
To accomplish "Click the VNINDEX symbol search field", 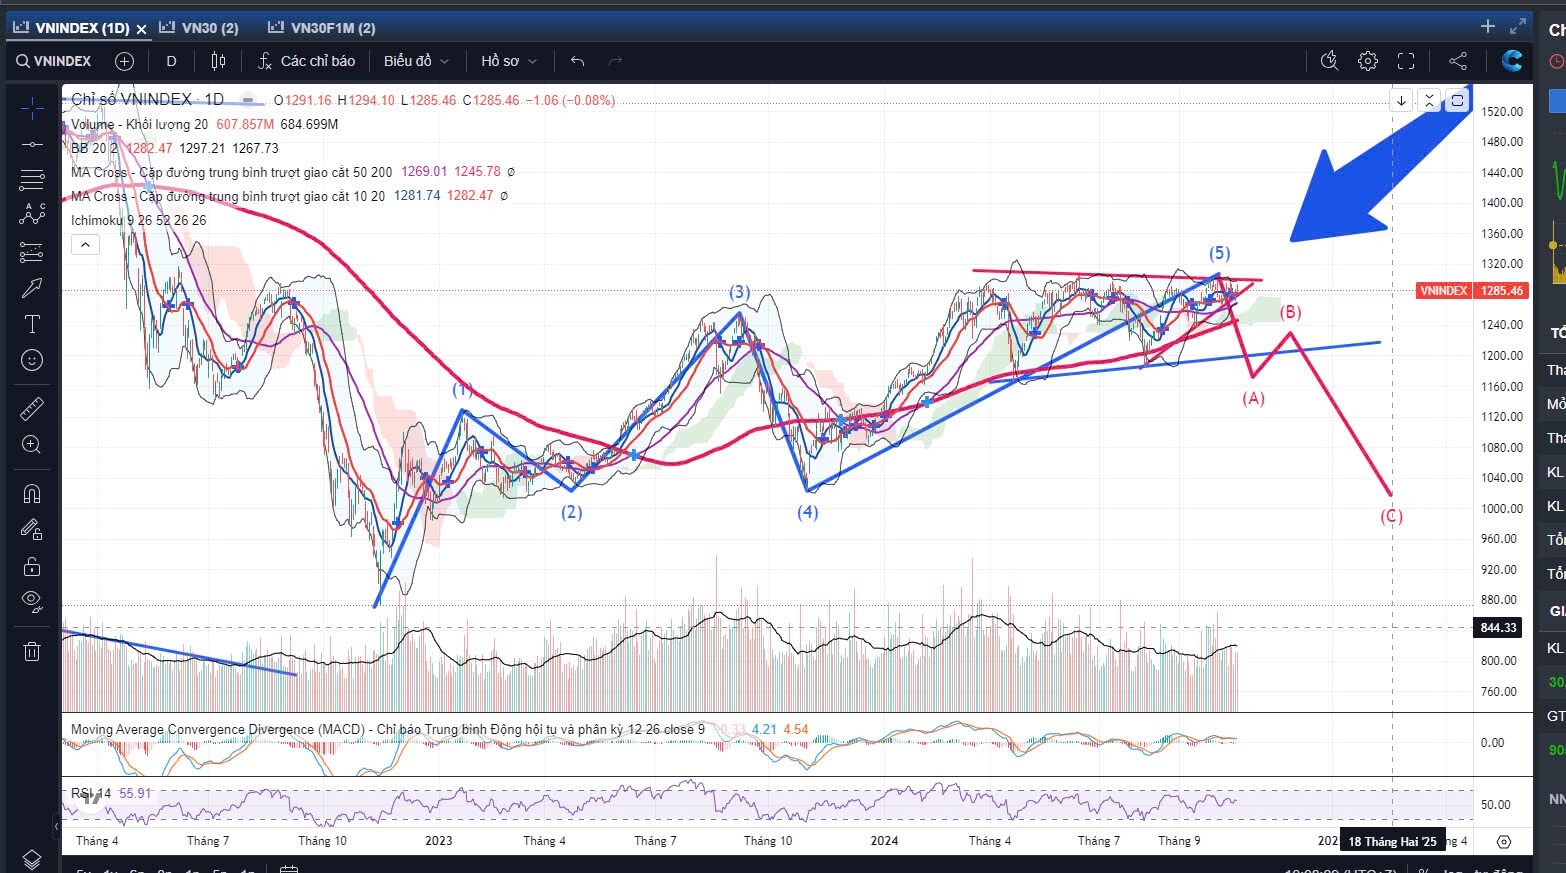I will pyautogui.click(x=54, y=61).
